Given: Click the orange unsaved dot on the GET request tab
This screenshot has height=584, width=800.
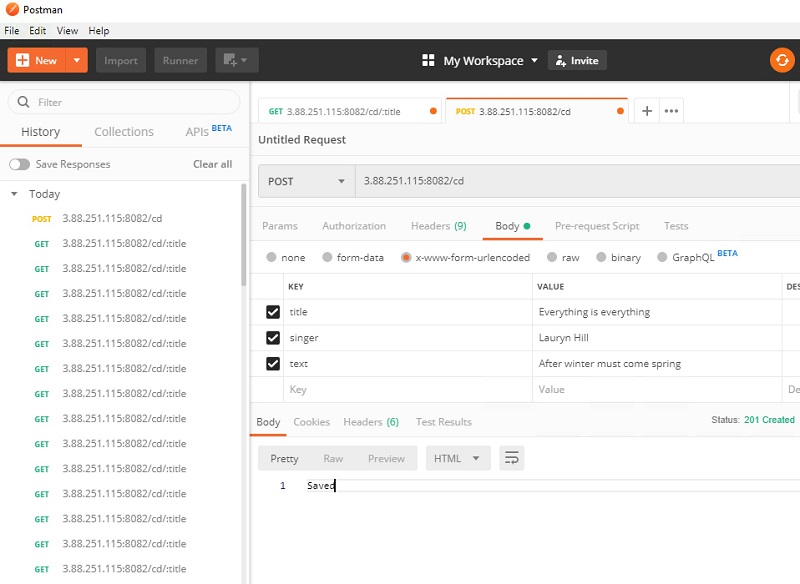Looking at the screenshot, I should coord(433,111).
